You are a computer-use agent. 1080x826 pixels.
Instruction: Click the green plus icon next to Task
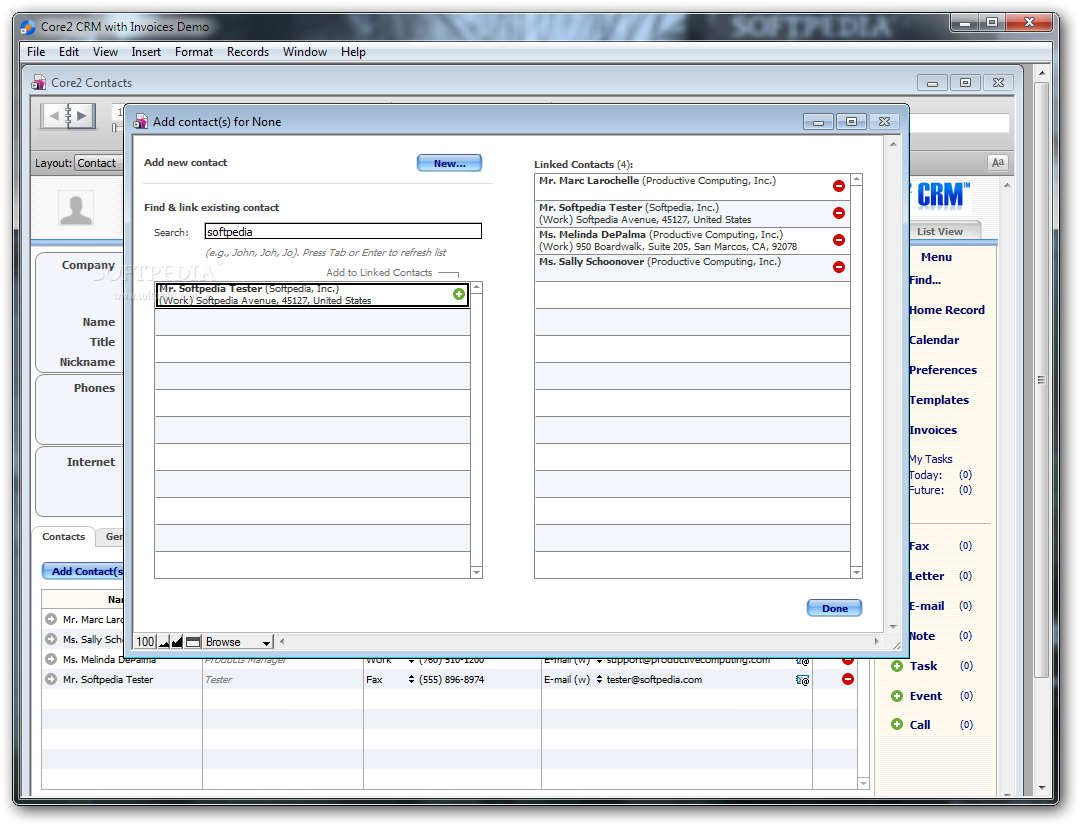[x=897, y=666]
